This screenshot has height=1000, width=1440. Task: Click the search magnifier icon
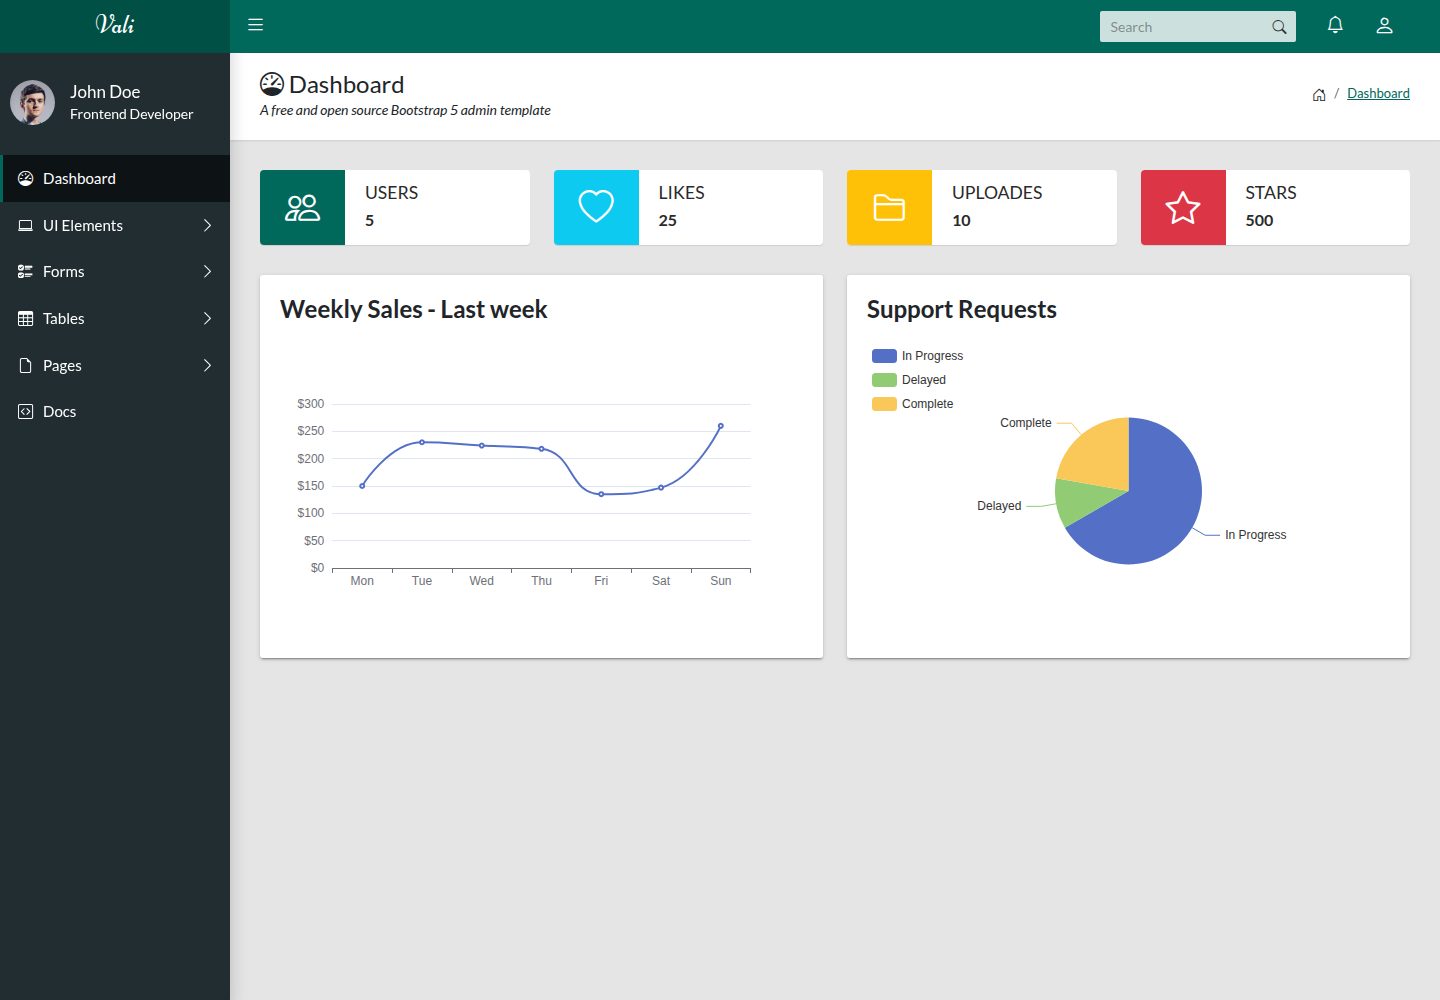tap(1279, 27)
